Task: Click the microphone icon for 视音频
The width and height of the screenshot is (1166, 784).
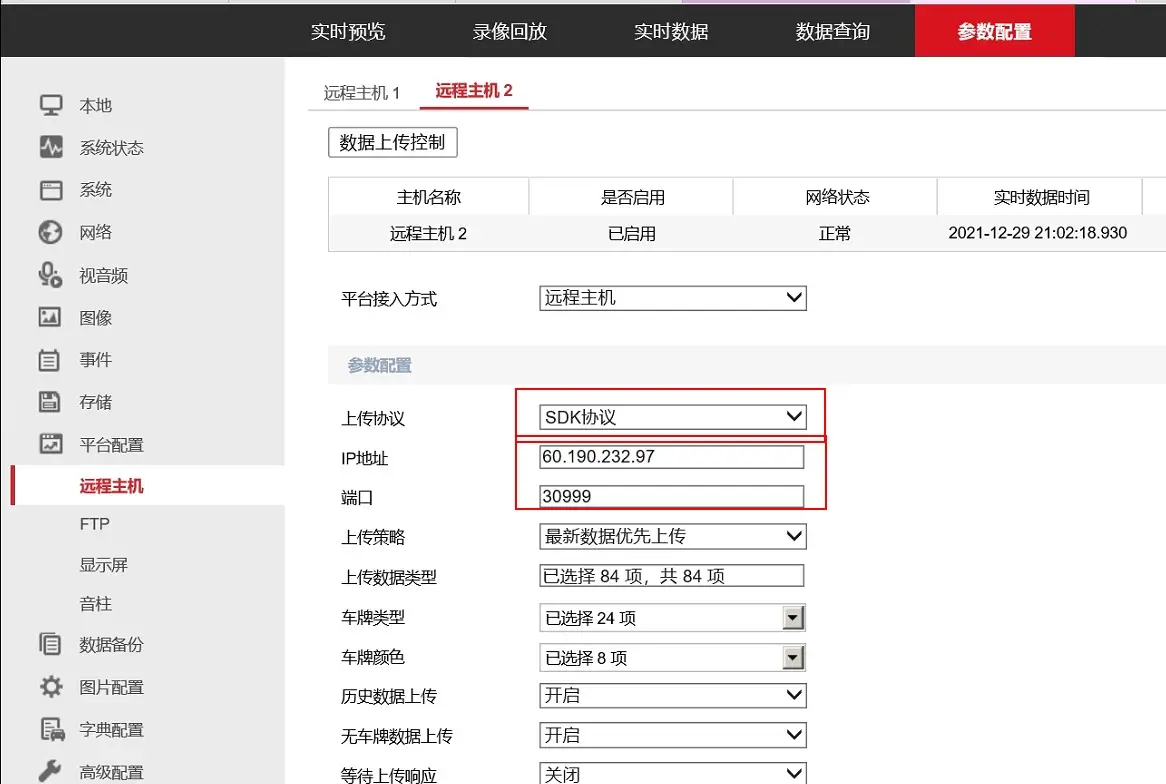Action: coord(50,275)
